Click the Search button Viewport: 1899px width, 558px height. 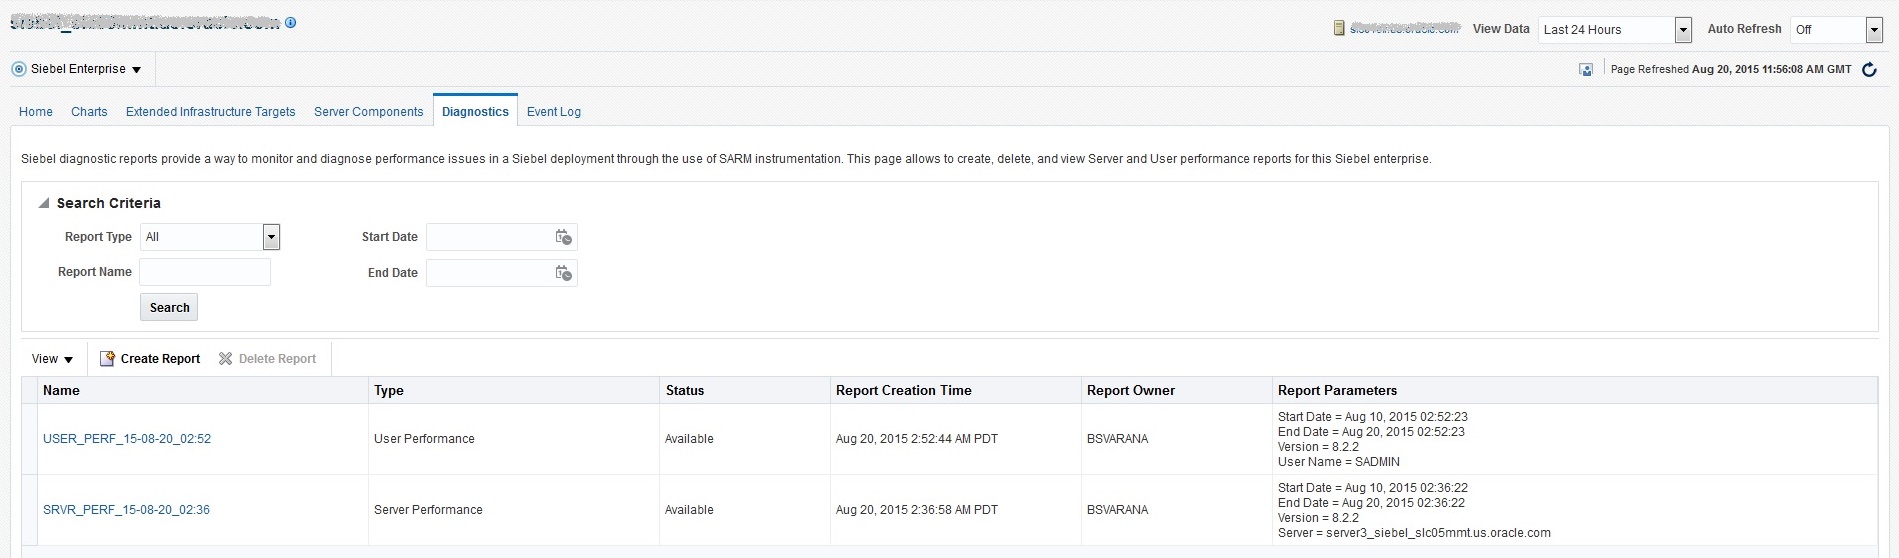click(169, 307)
